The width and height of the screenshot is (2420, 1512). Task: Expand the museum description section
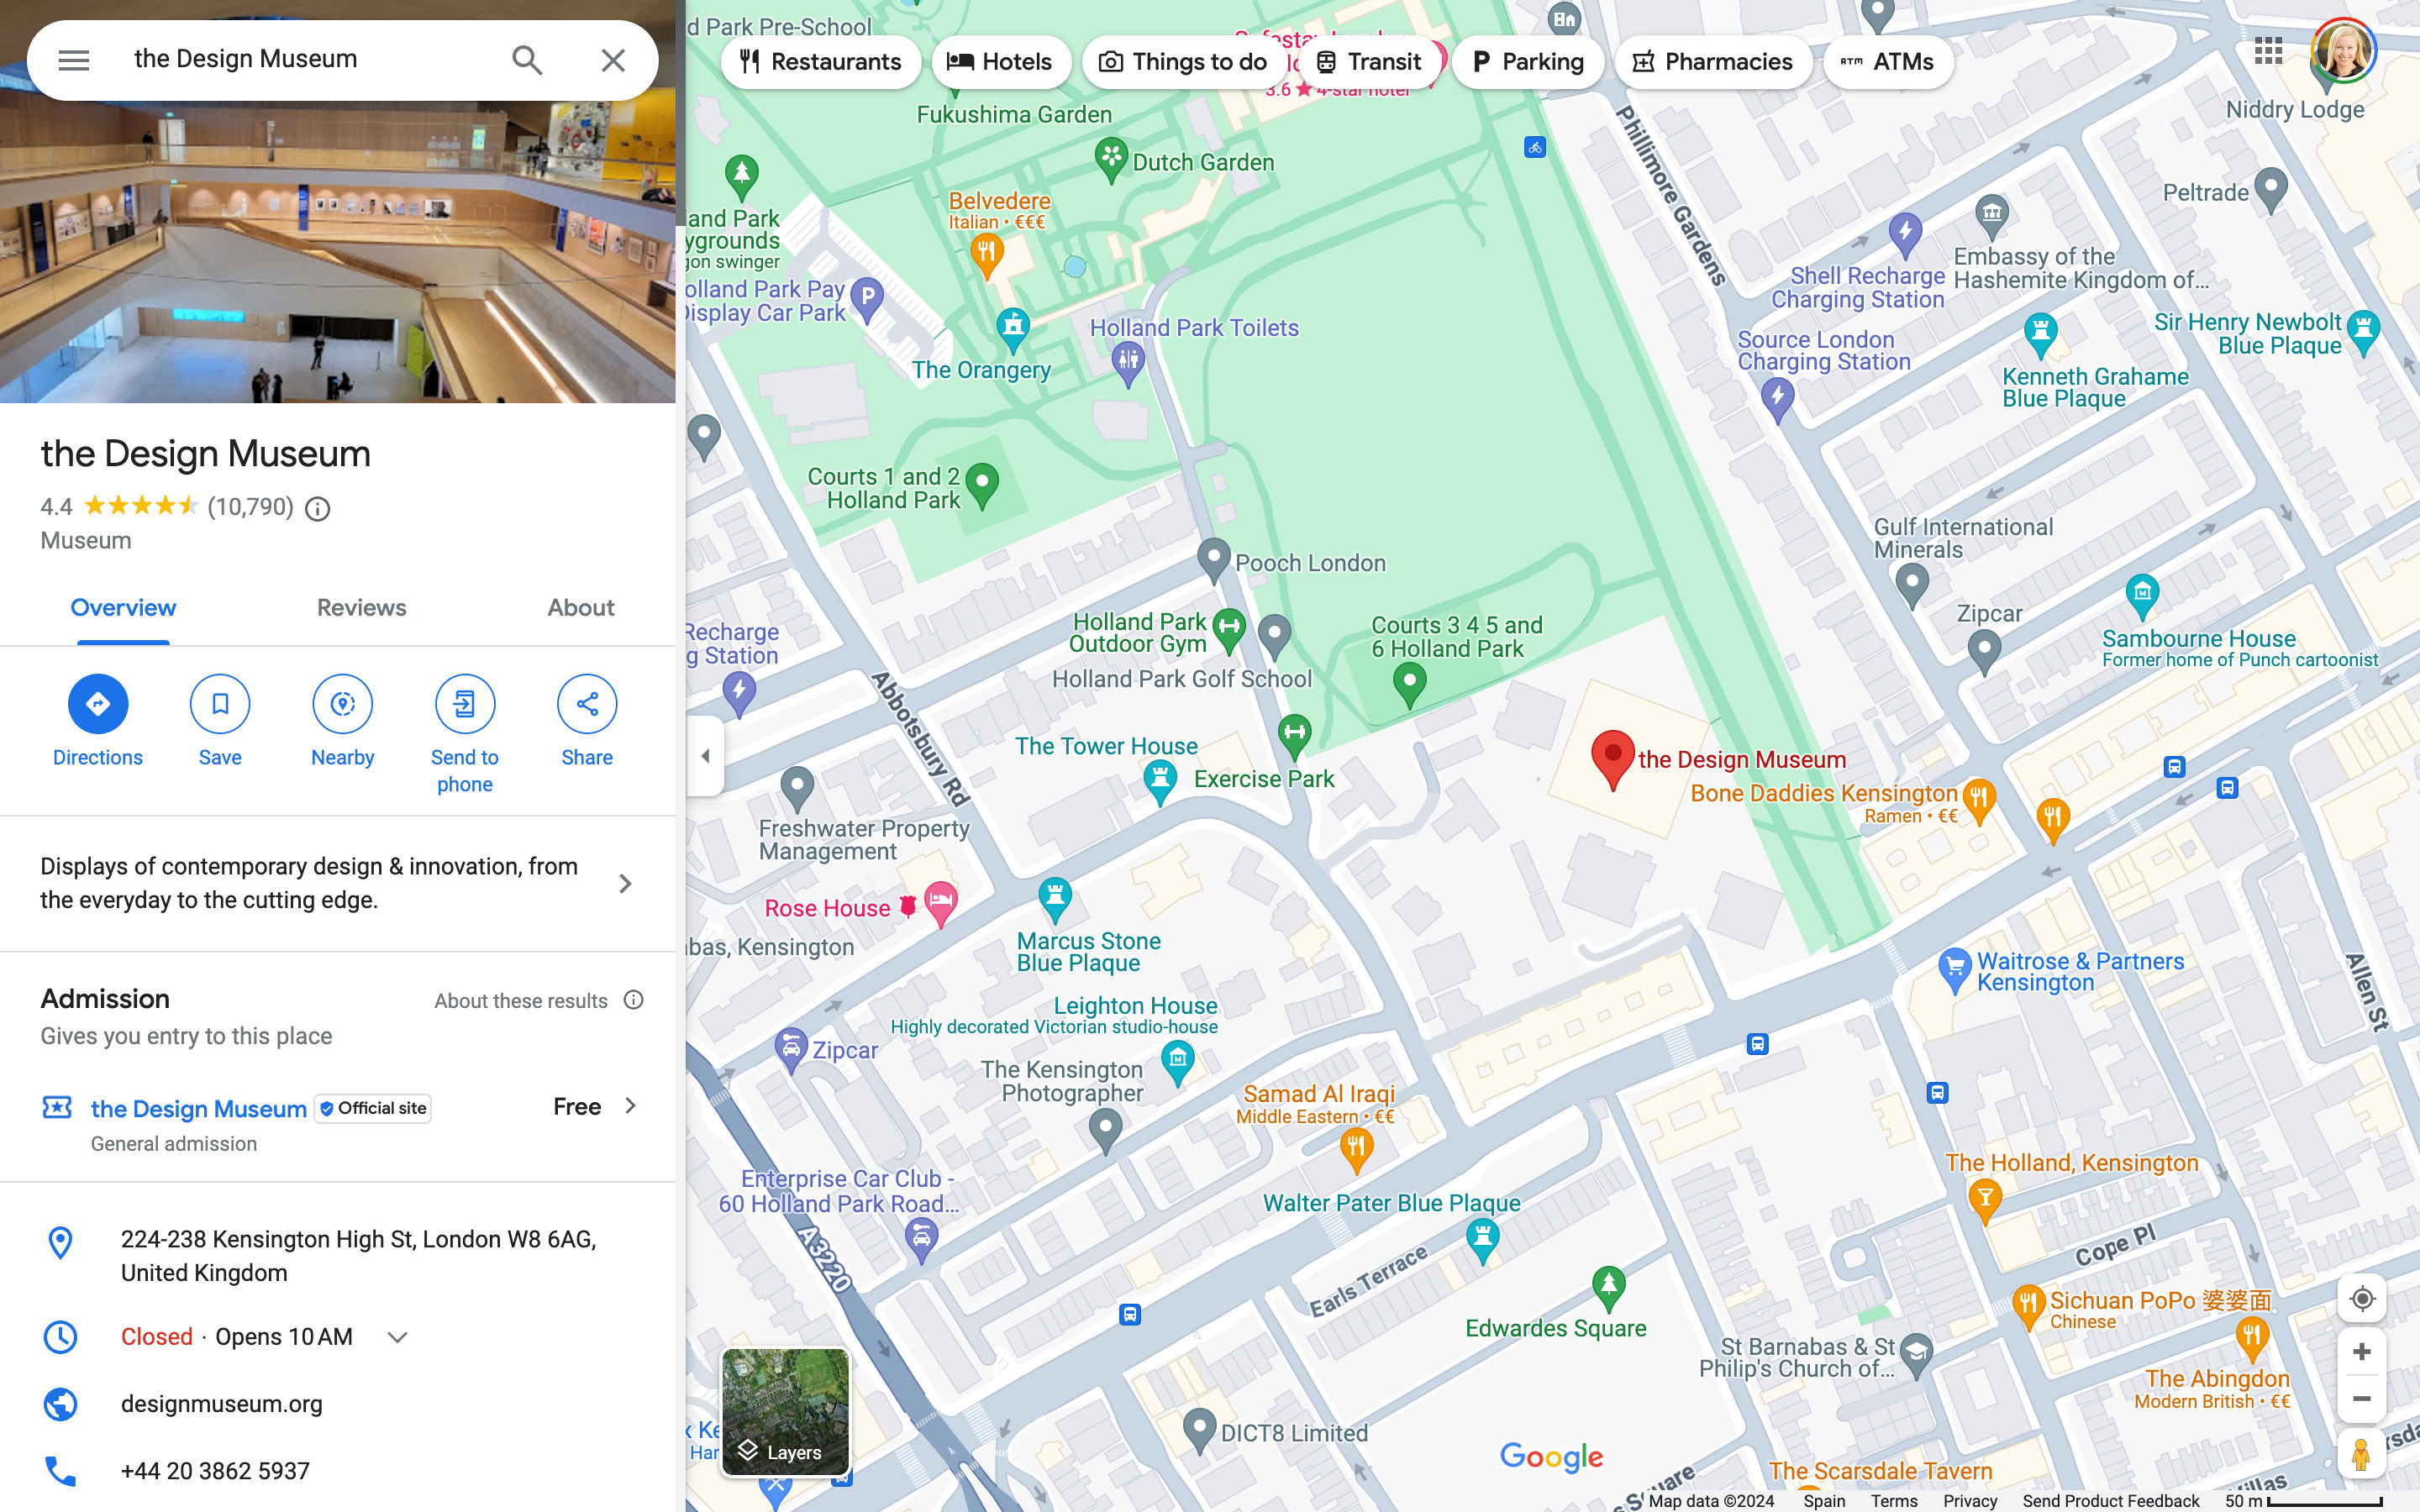[x=623, y=881]
